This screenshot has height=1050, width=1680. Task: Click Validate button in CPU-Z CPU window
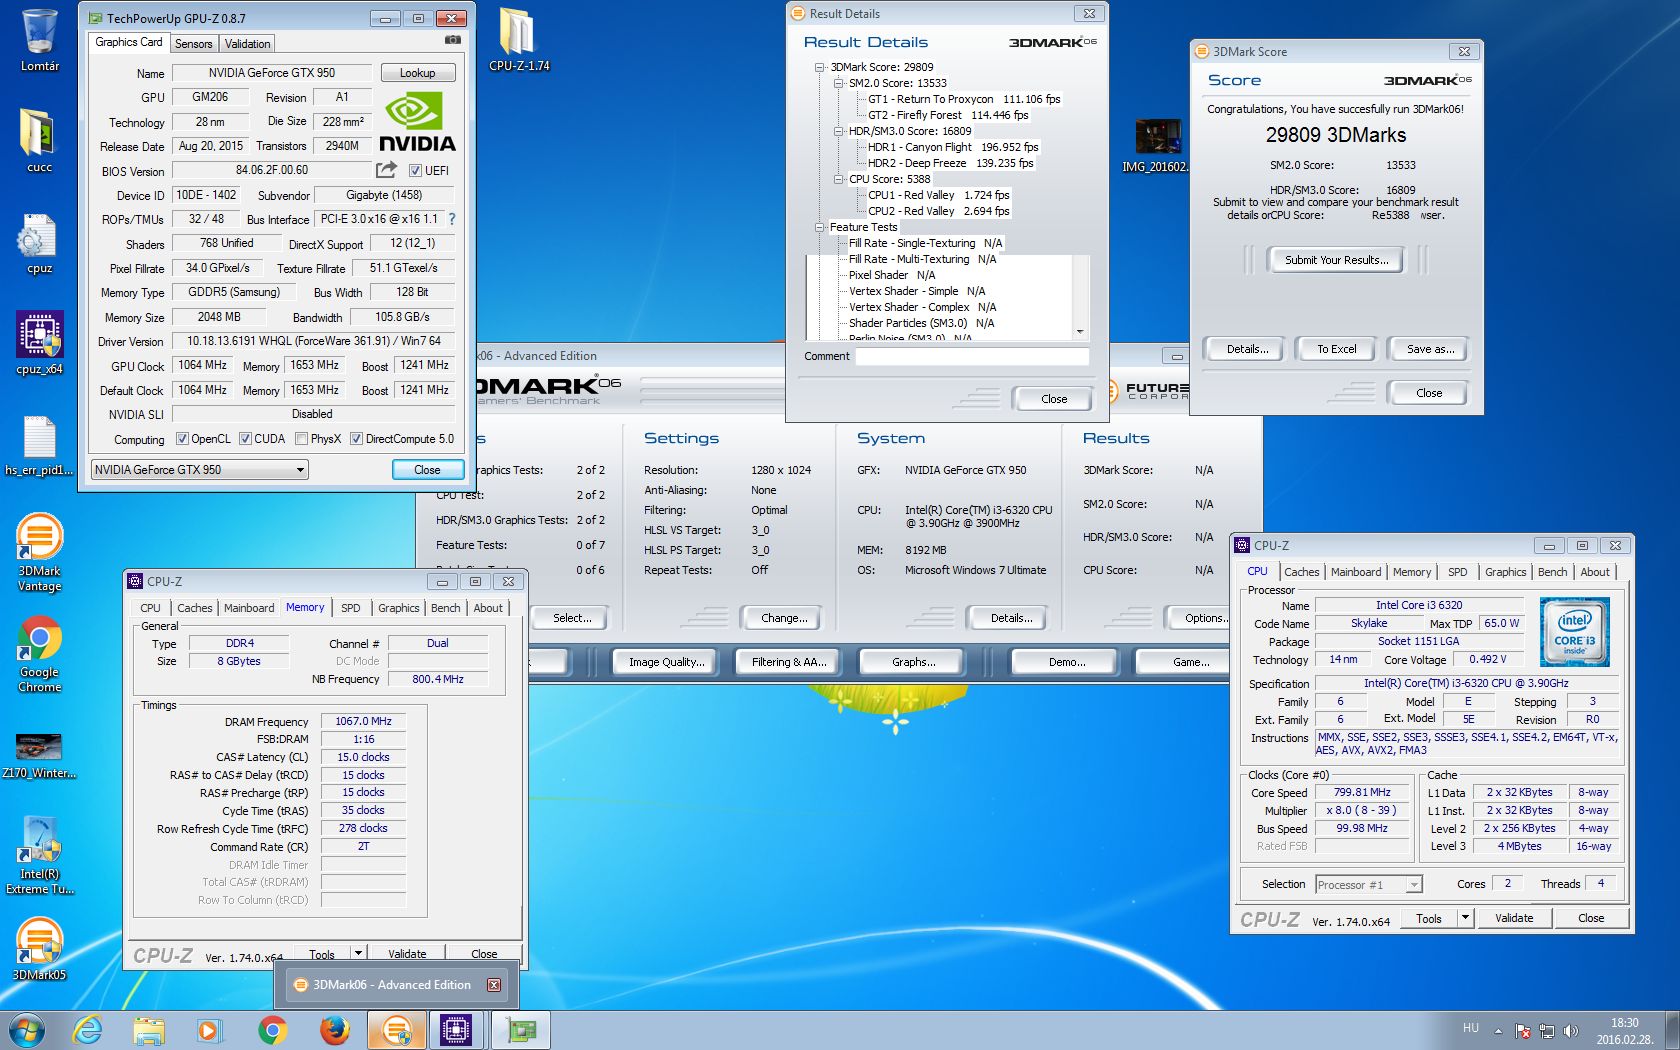point(1513,918)
